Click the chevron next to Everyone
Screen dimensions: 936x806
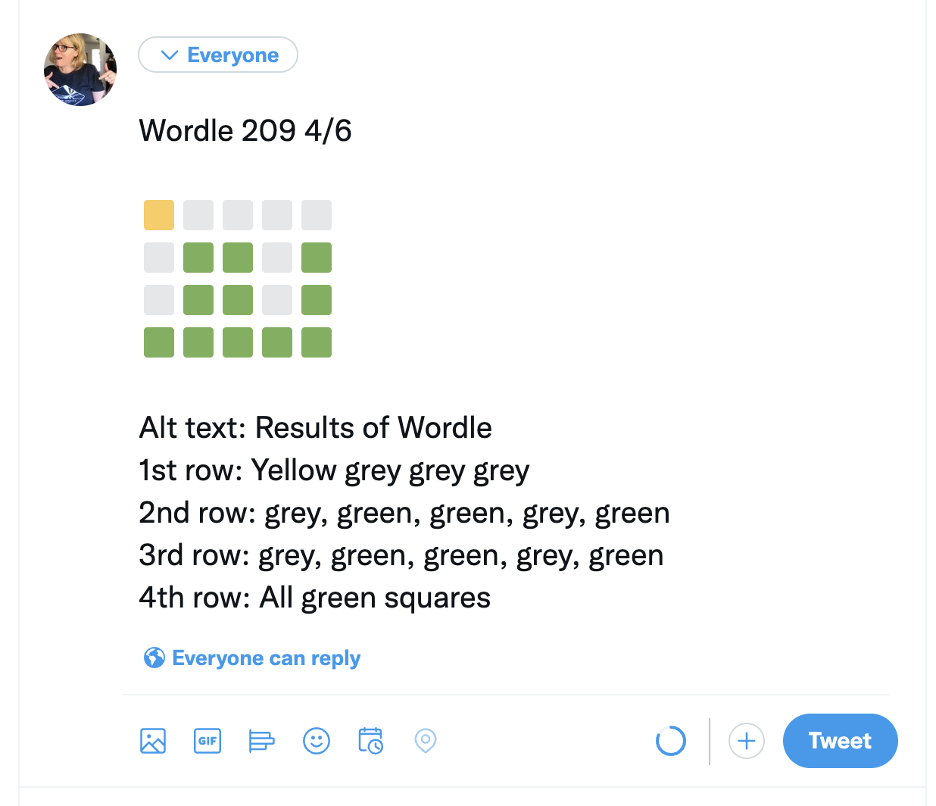coord(170,55)
